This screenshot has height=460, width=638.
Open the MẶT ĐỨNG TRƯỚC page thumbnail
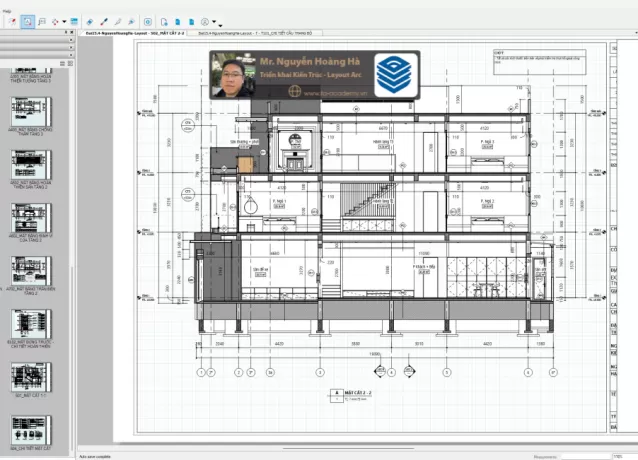click(x=31, y=324)
